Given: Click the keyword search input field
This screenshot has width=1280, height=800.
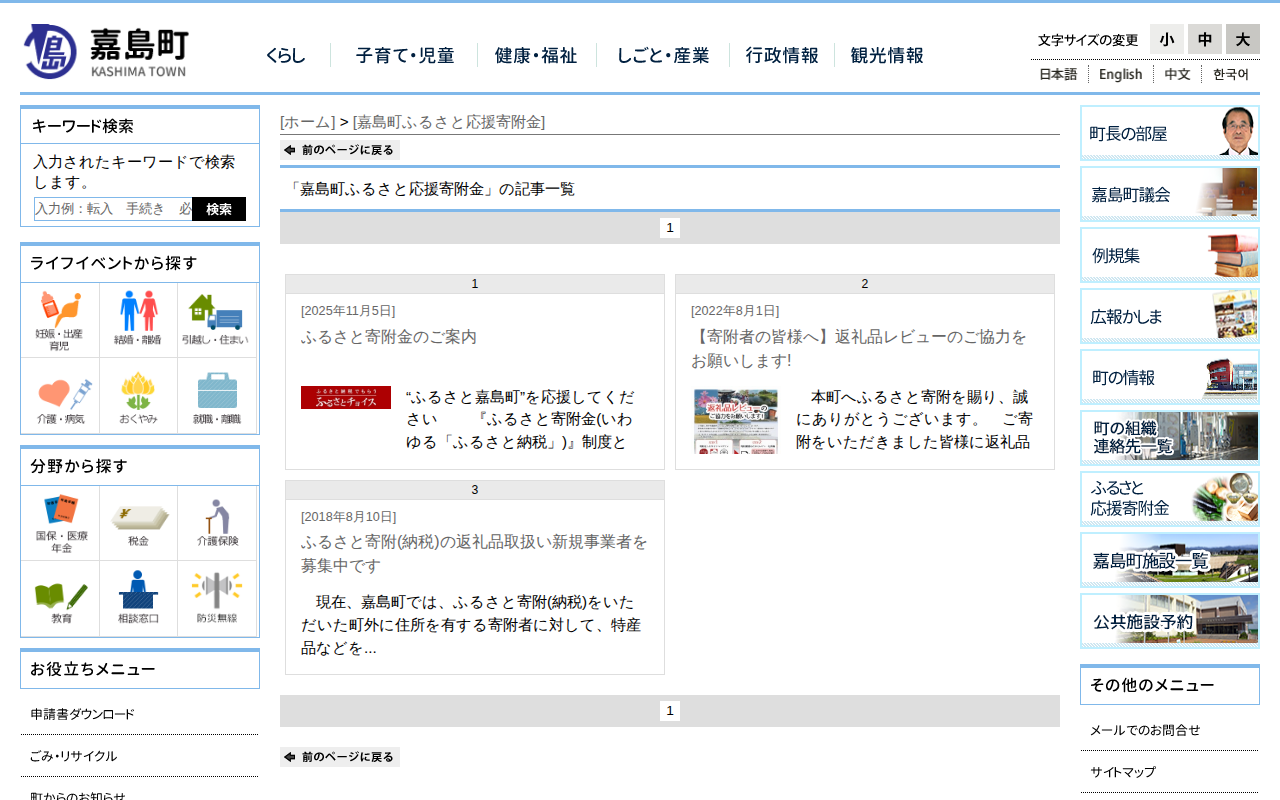Looking at the screenshot, I should pos(113,209).
